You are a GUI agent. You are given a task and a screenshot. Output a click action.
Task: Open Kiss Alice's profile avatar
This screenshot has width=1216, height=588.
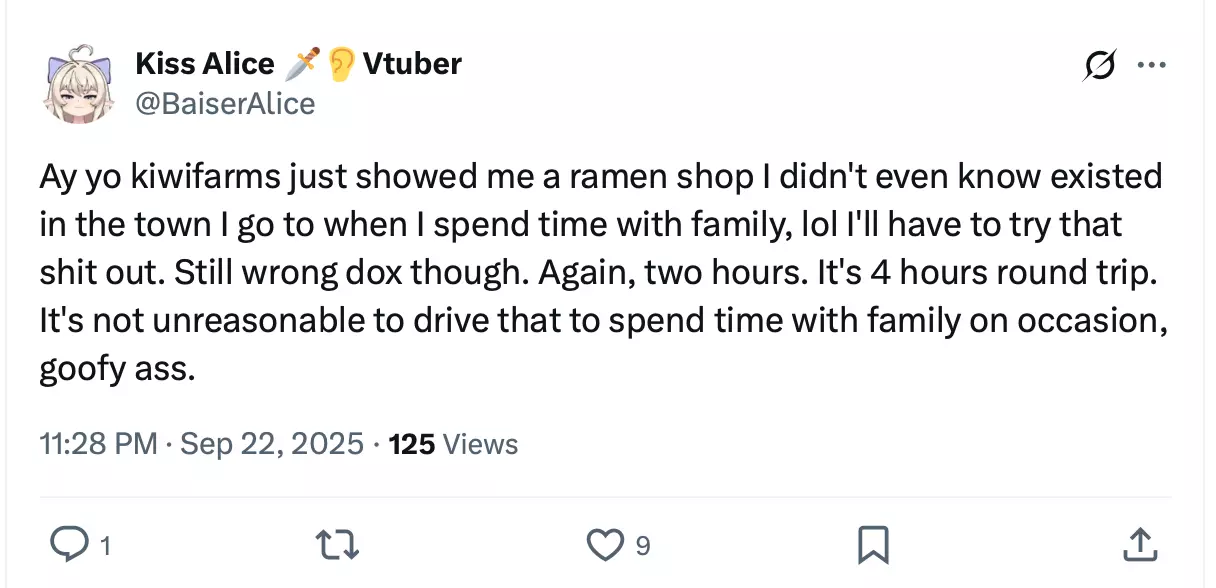pyautogui.click(x=75, y=82)
